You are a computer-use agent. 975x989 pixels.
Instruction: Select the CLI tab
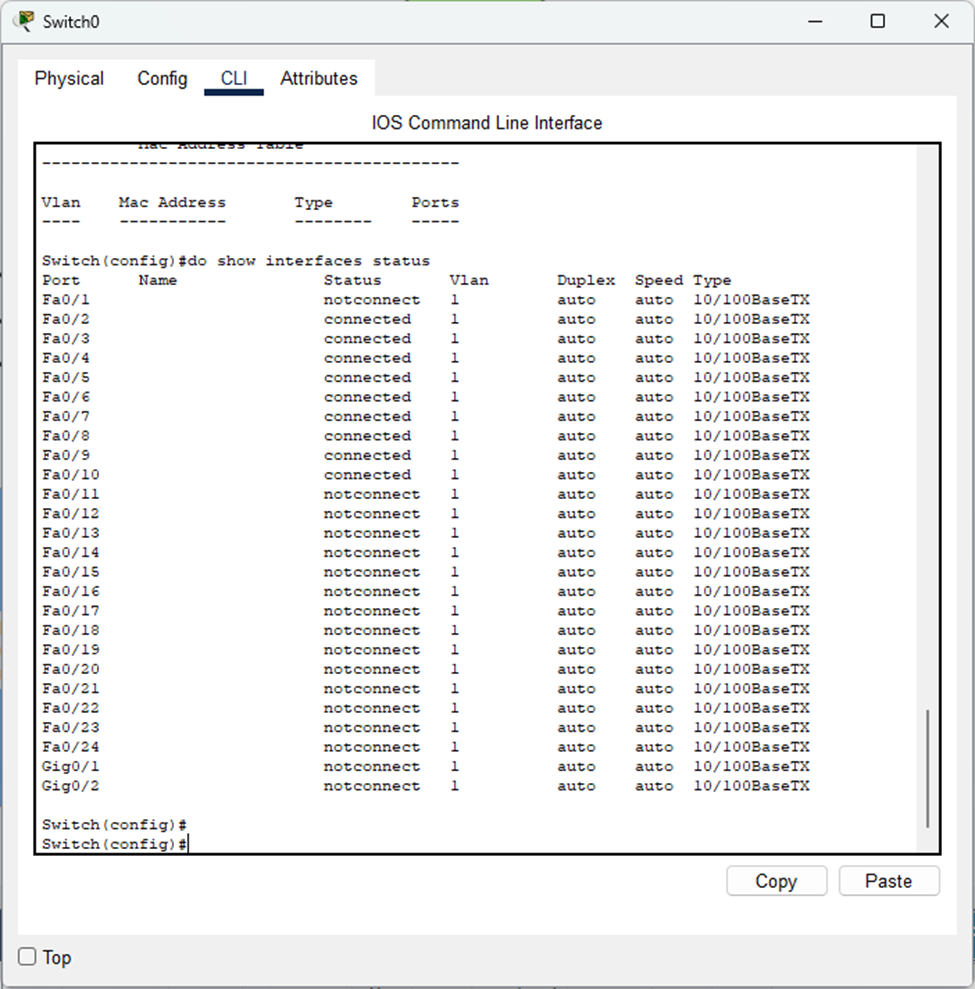[x=234, y=78]
